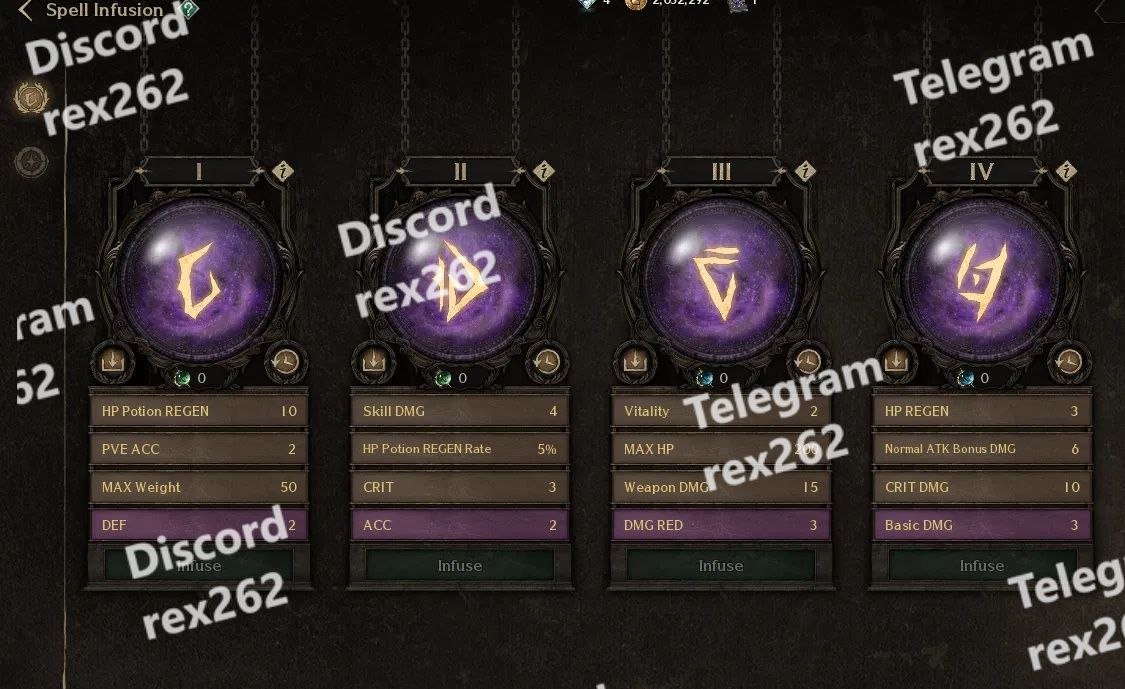Select the highlighted DEF stat row

click(199, 525)
